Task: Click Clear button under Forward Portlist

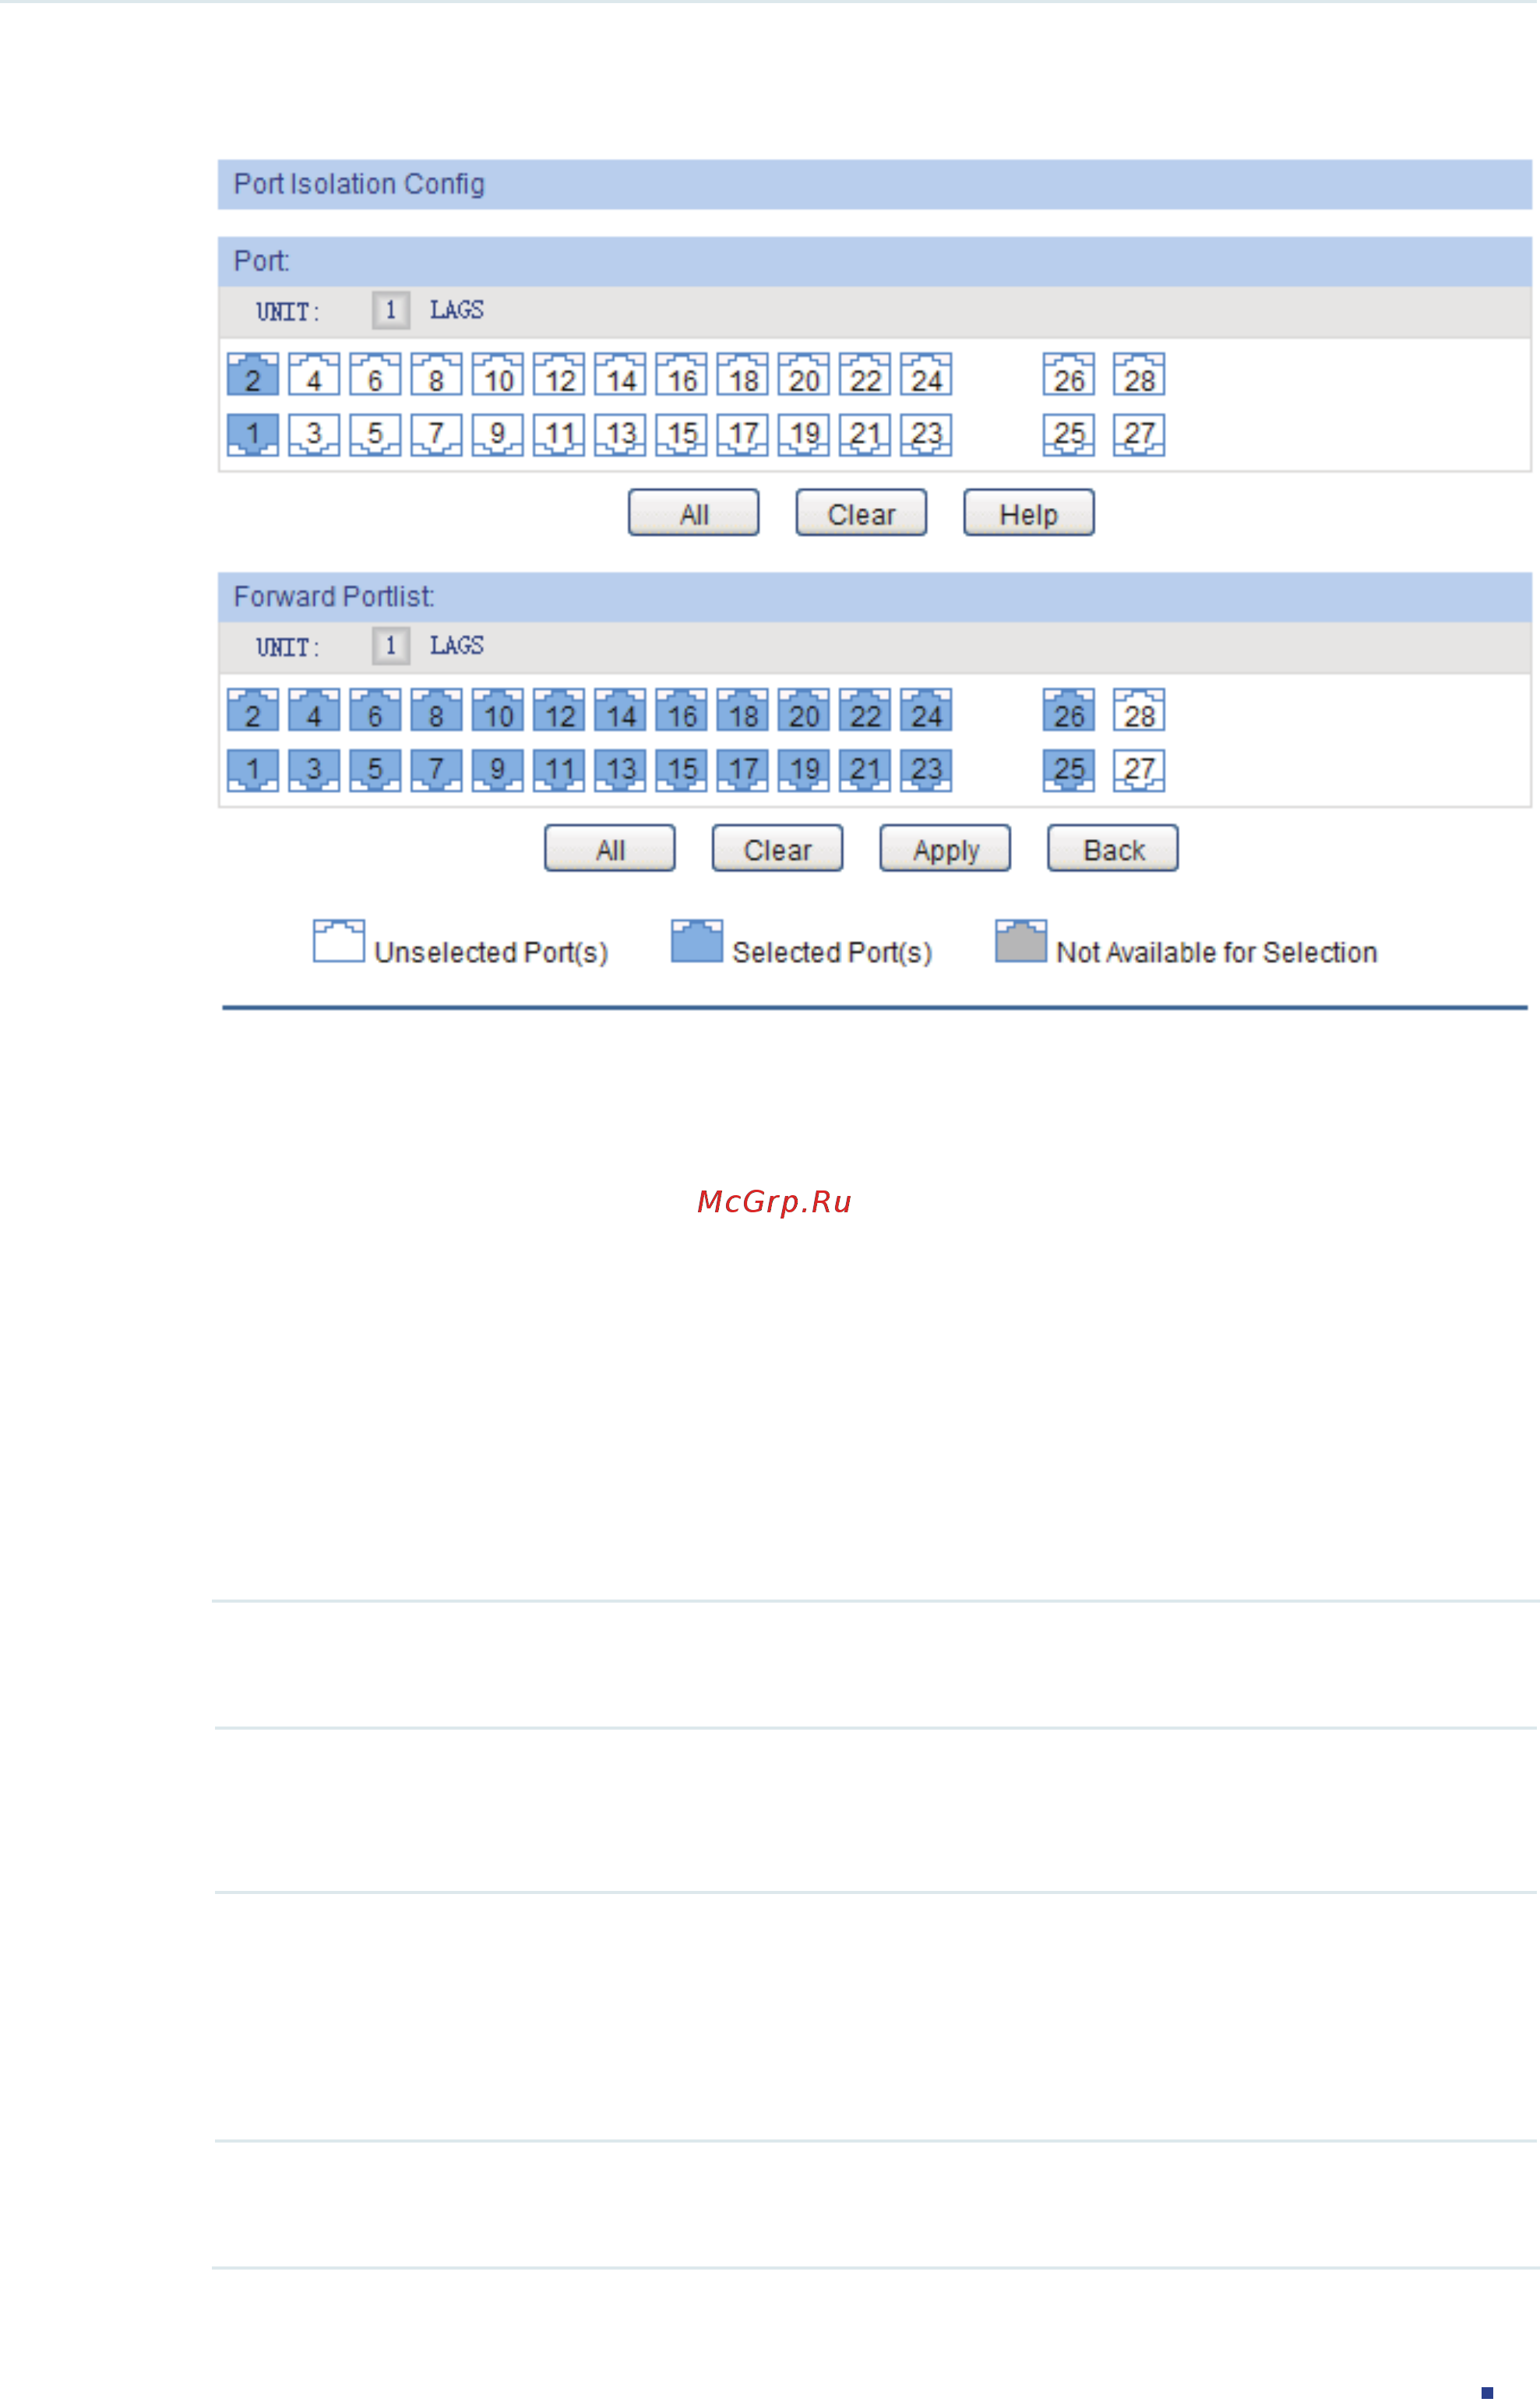Action: (x=777, y=849)
